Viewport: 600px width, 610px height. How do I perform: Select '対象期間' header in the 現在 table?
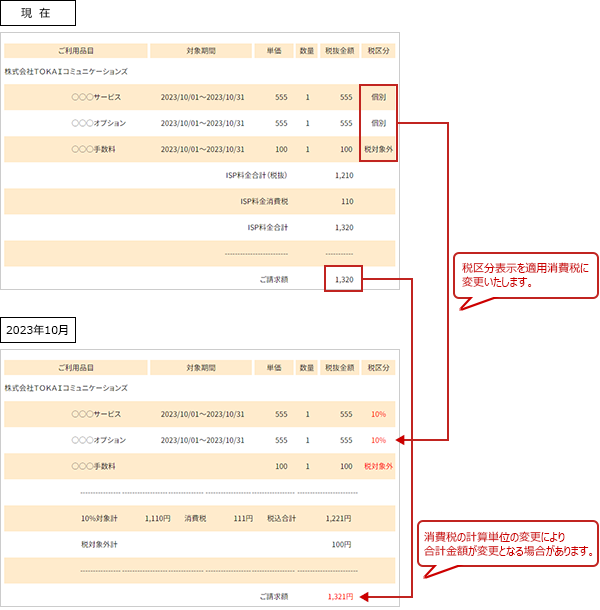tap(201, 51)
